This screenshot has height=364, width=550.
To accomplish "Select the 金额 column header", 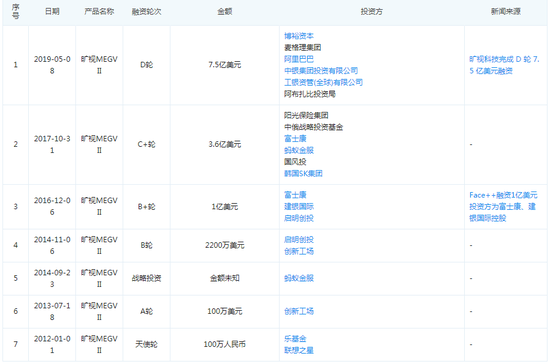I will pyautogui.click(x=225, y=12).
